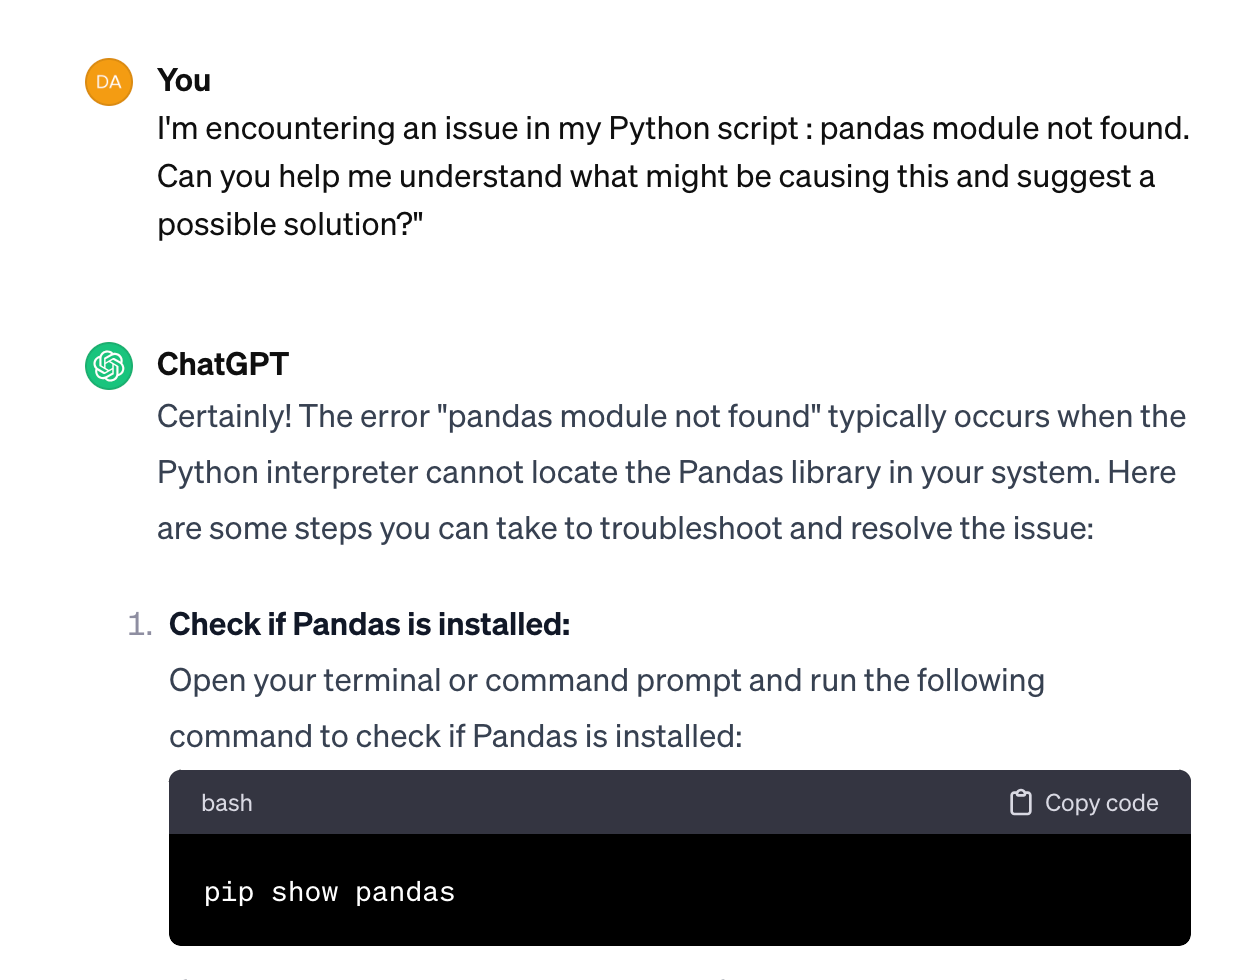Click the word pip in the code

click(x=229, y=892)
